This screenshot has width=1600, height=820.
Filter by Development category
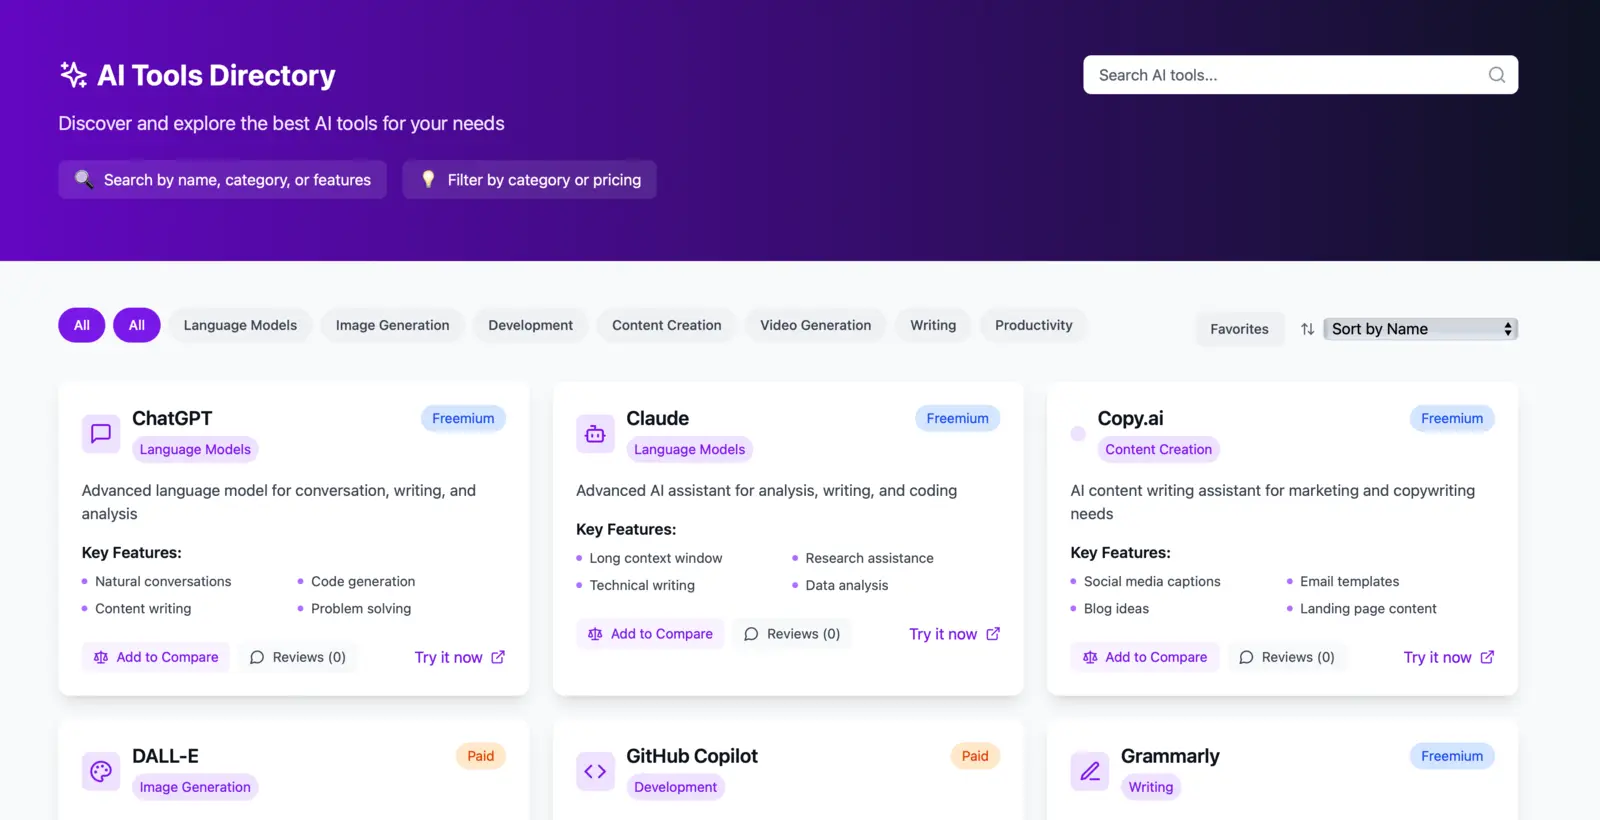[x=530, y=325]
